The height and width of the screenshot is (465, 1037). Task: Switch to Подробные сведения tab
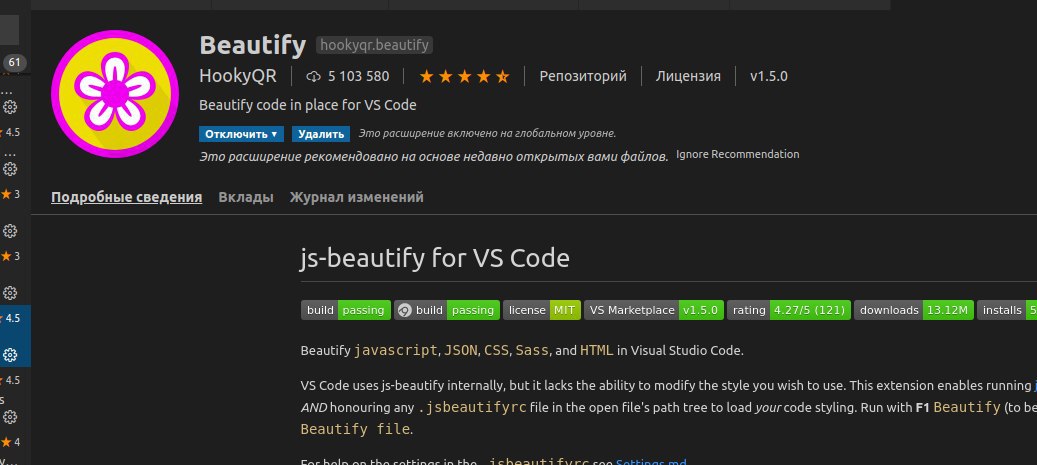[126, 197]
